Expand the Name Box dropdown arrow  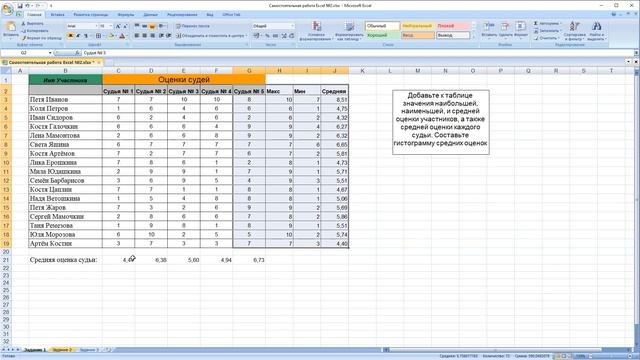click(x=50, y=53)
